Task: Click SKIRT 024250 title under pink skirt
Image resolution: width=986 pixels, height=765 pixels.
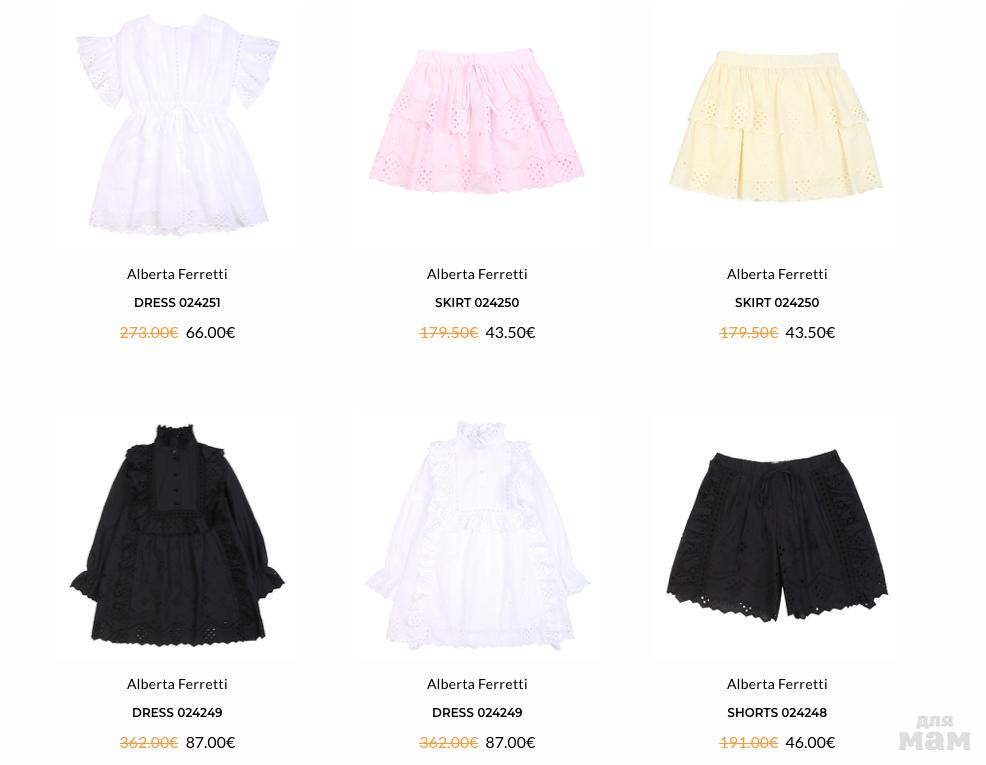Action: 477,302
